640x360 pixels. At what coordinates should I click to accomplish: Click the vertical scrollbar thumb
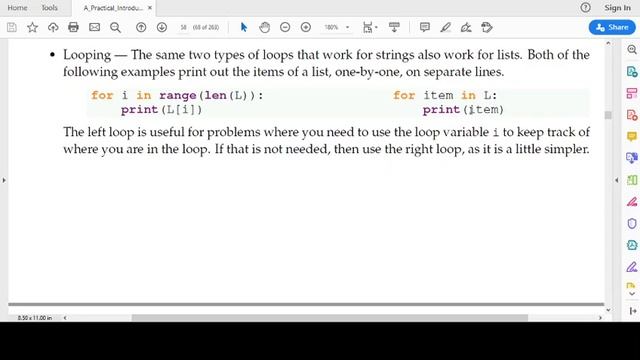pos(608,115)
